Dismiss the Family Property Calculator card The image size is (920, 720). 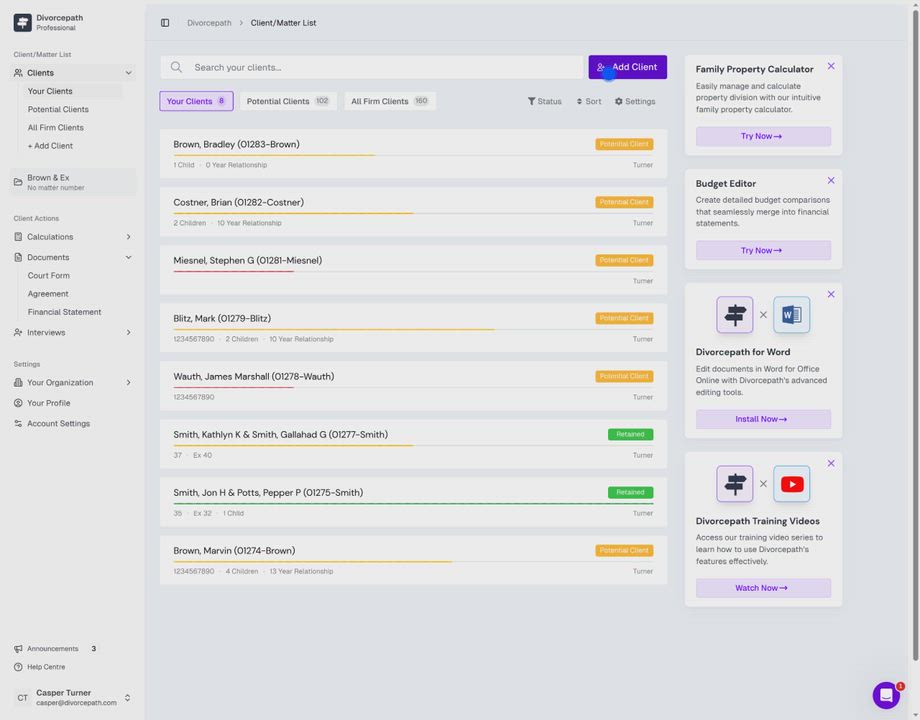pyautogui.click(x=831, y=66)
